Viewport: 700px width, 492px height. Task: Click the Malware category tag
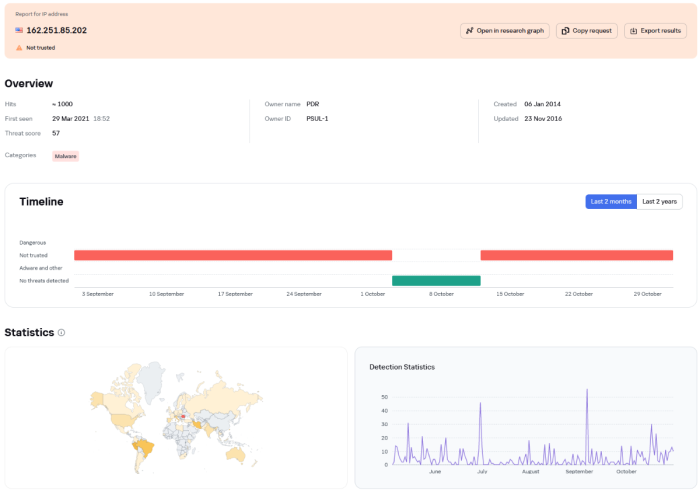coord(66,156)
